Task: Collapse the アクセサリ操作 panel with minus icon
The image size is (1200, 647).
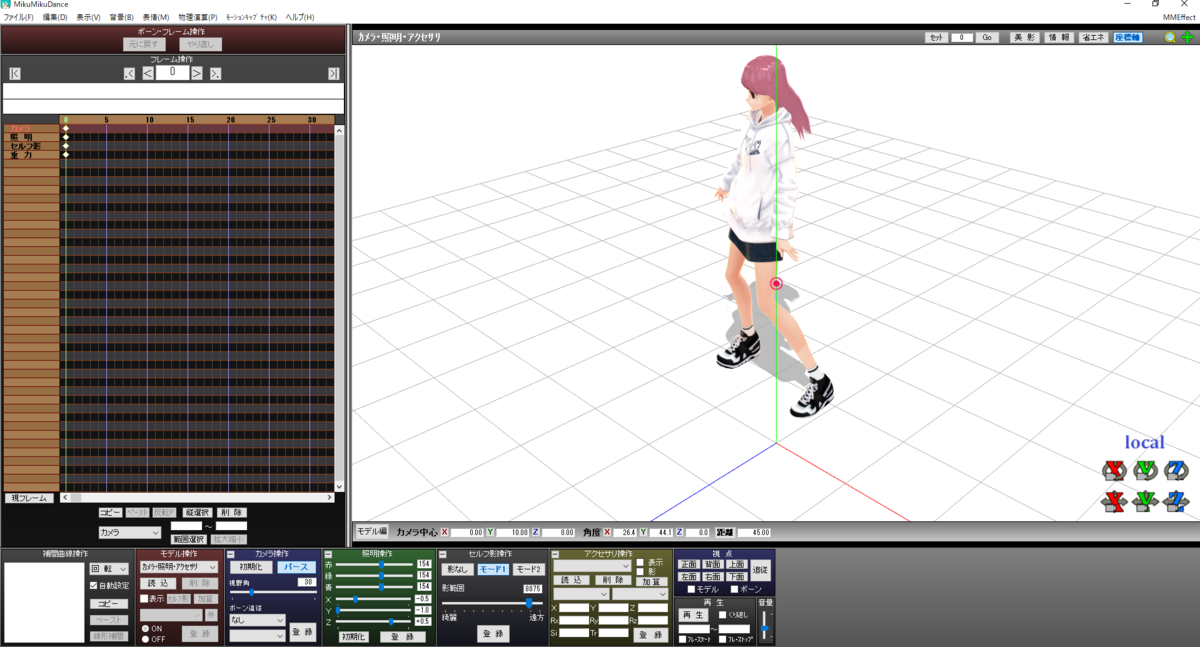Action: (554, 554)
